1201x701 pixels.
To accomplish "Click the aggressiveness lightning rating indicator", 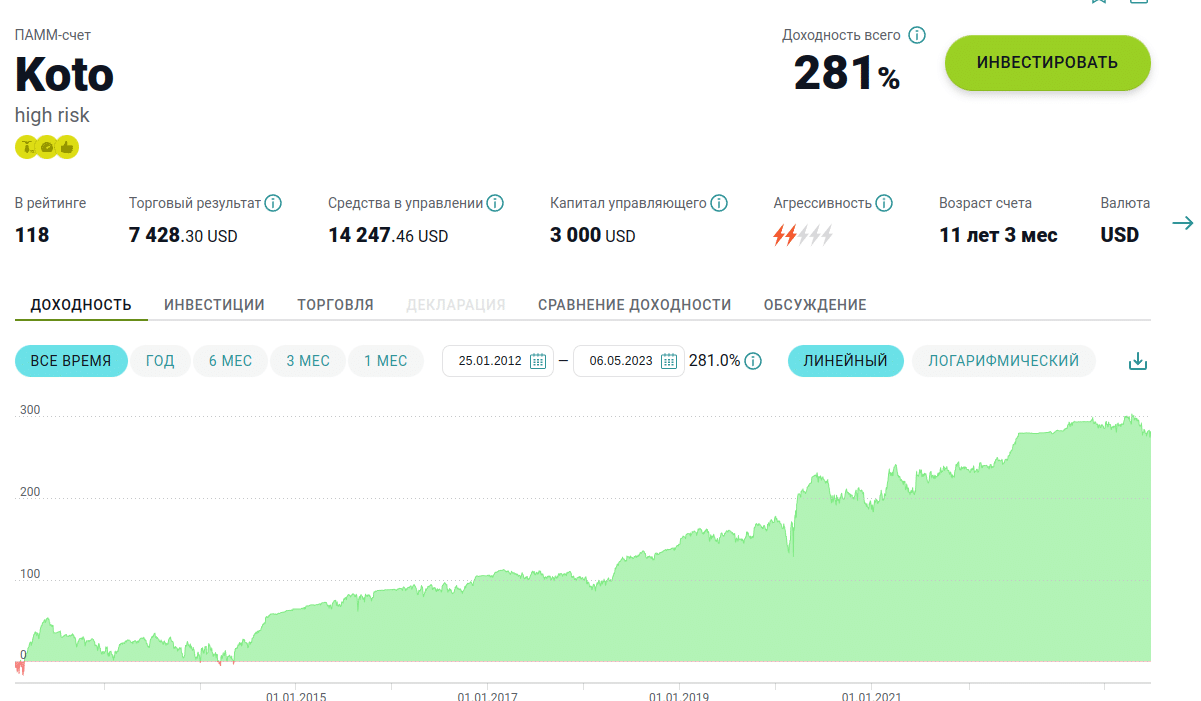I will click(802, 236).
